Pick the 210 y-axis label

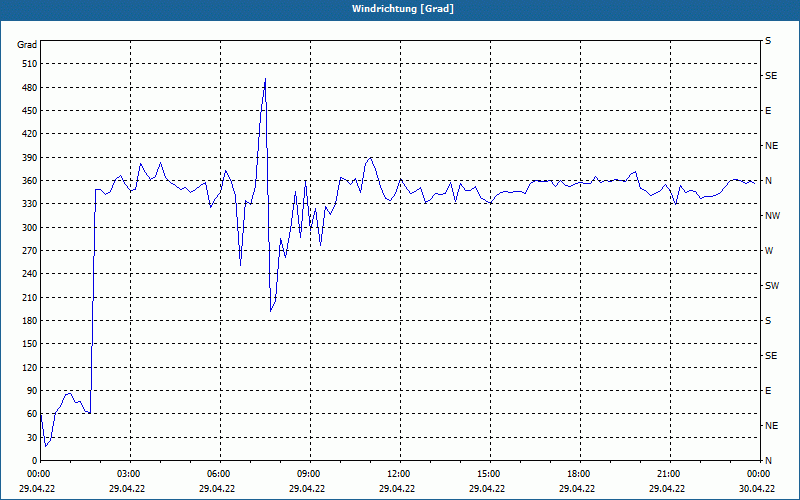point(30,297)
